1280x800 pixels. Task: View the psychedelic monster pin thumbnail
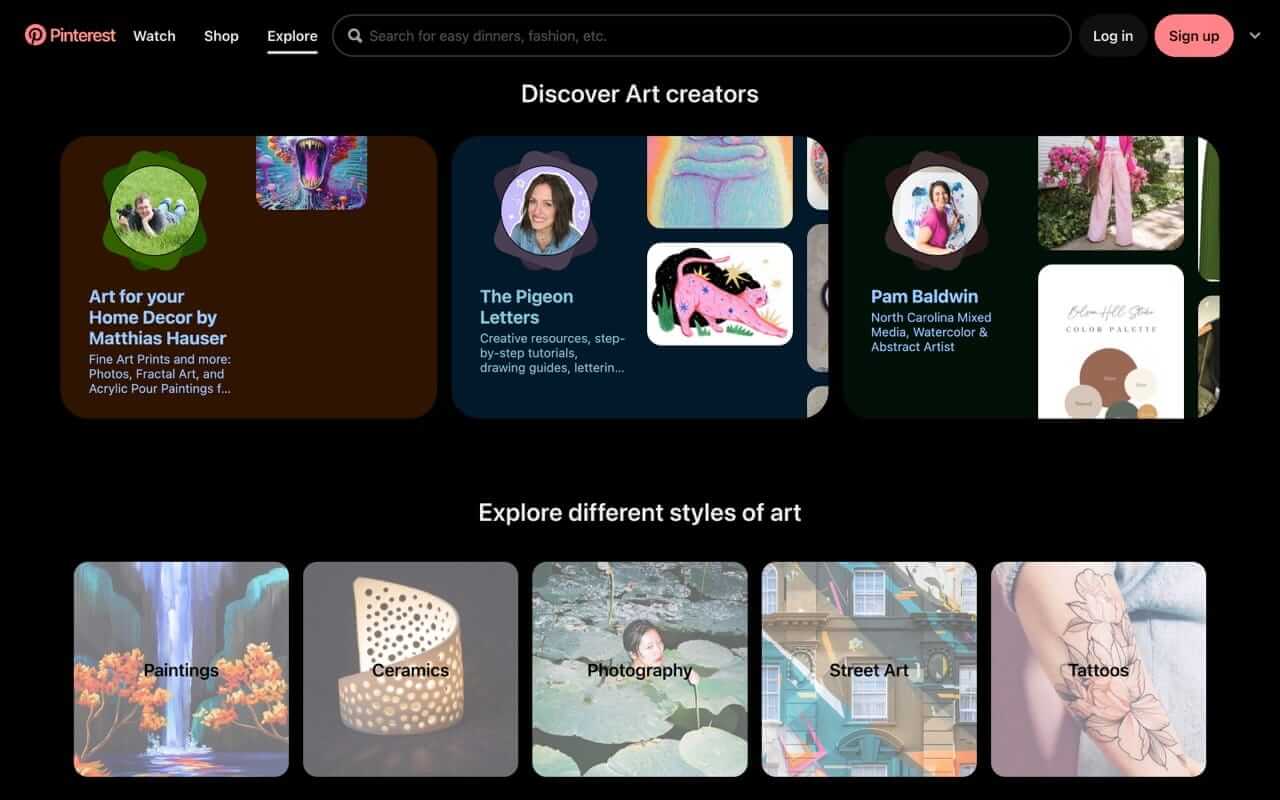pos(311,173)
